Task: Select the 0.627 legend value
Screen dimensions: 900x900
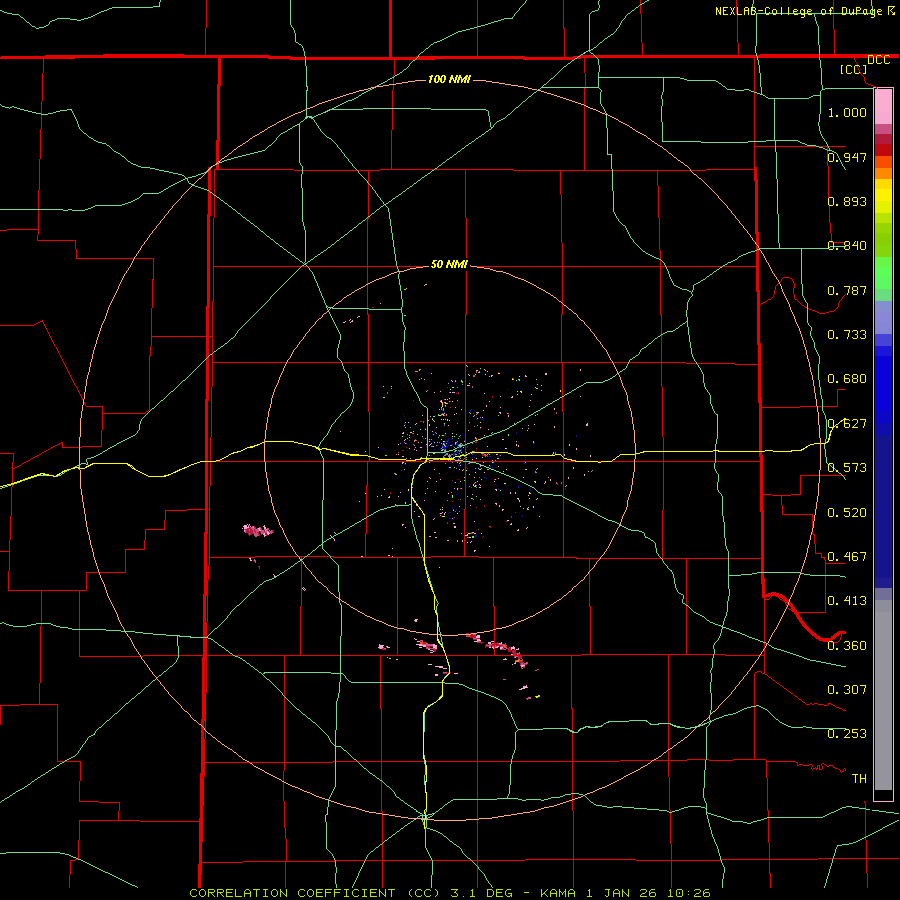Action: [847, 424]
